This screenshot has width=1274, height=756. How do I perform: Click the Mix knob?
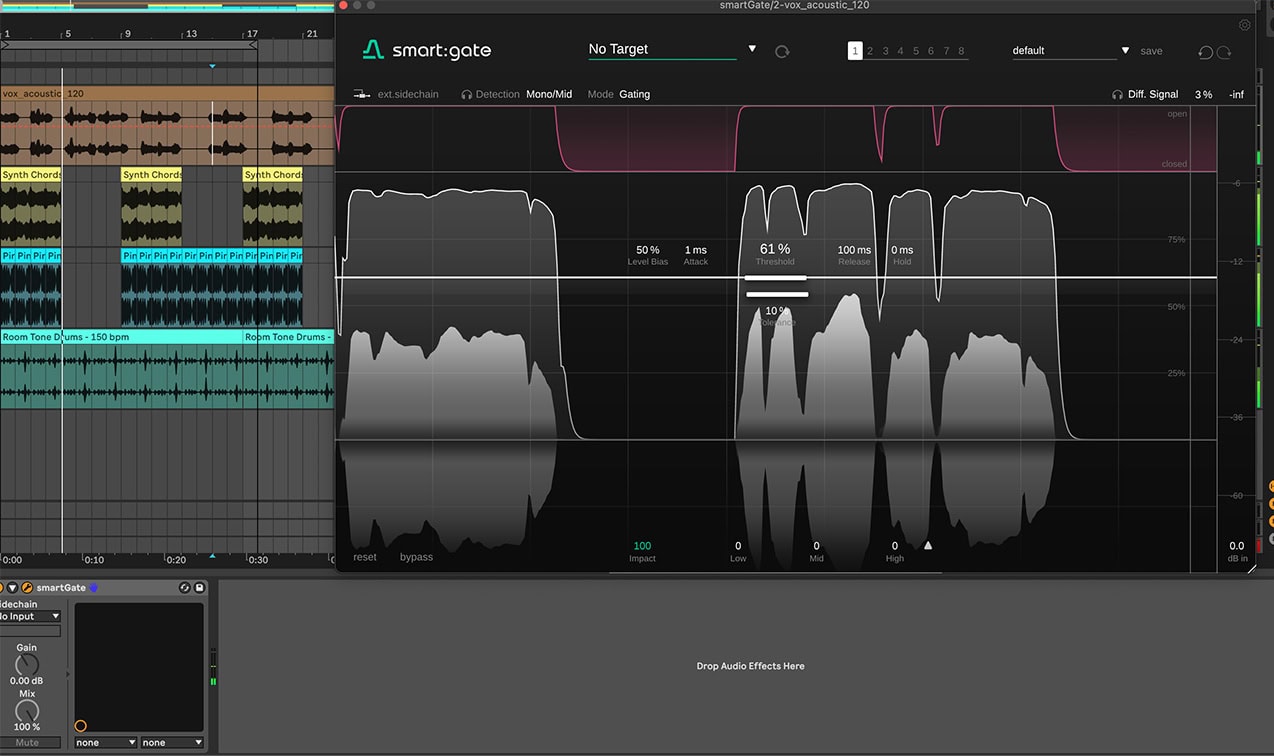pos(27,711)
